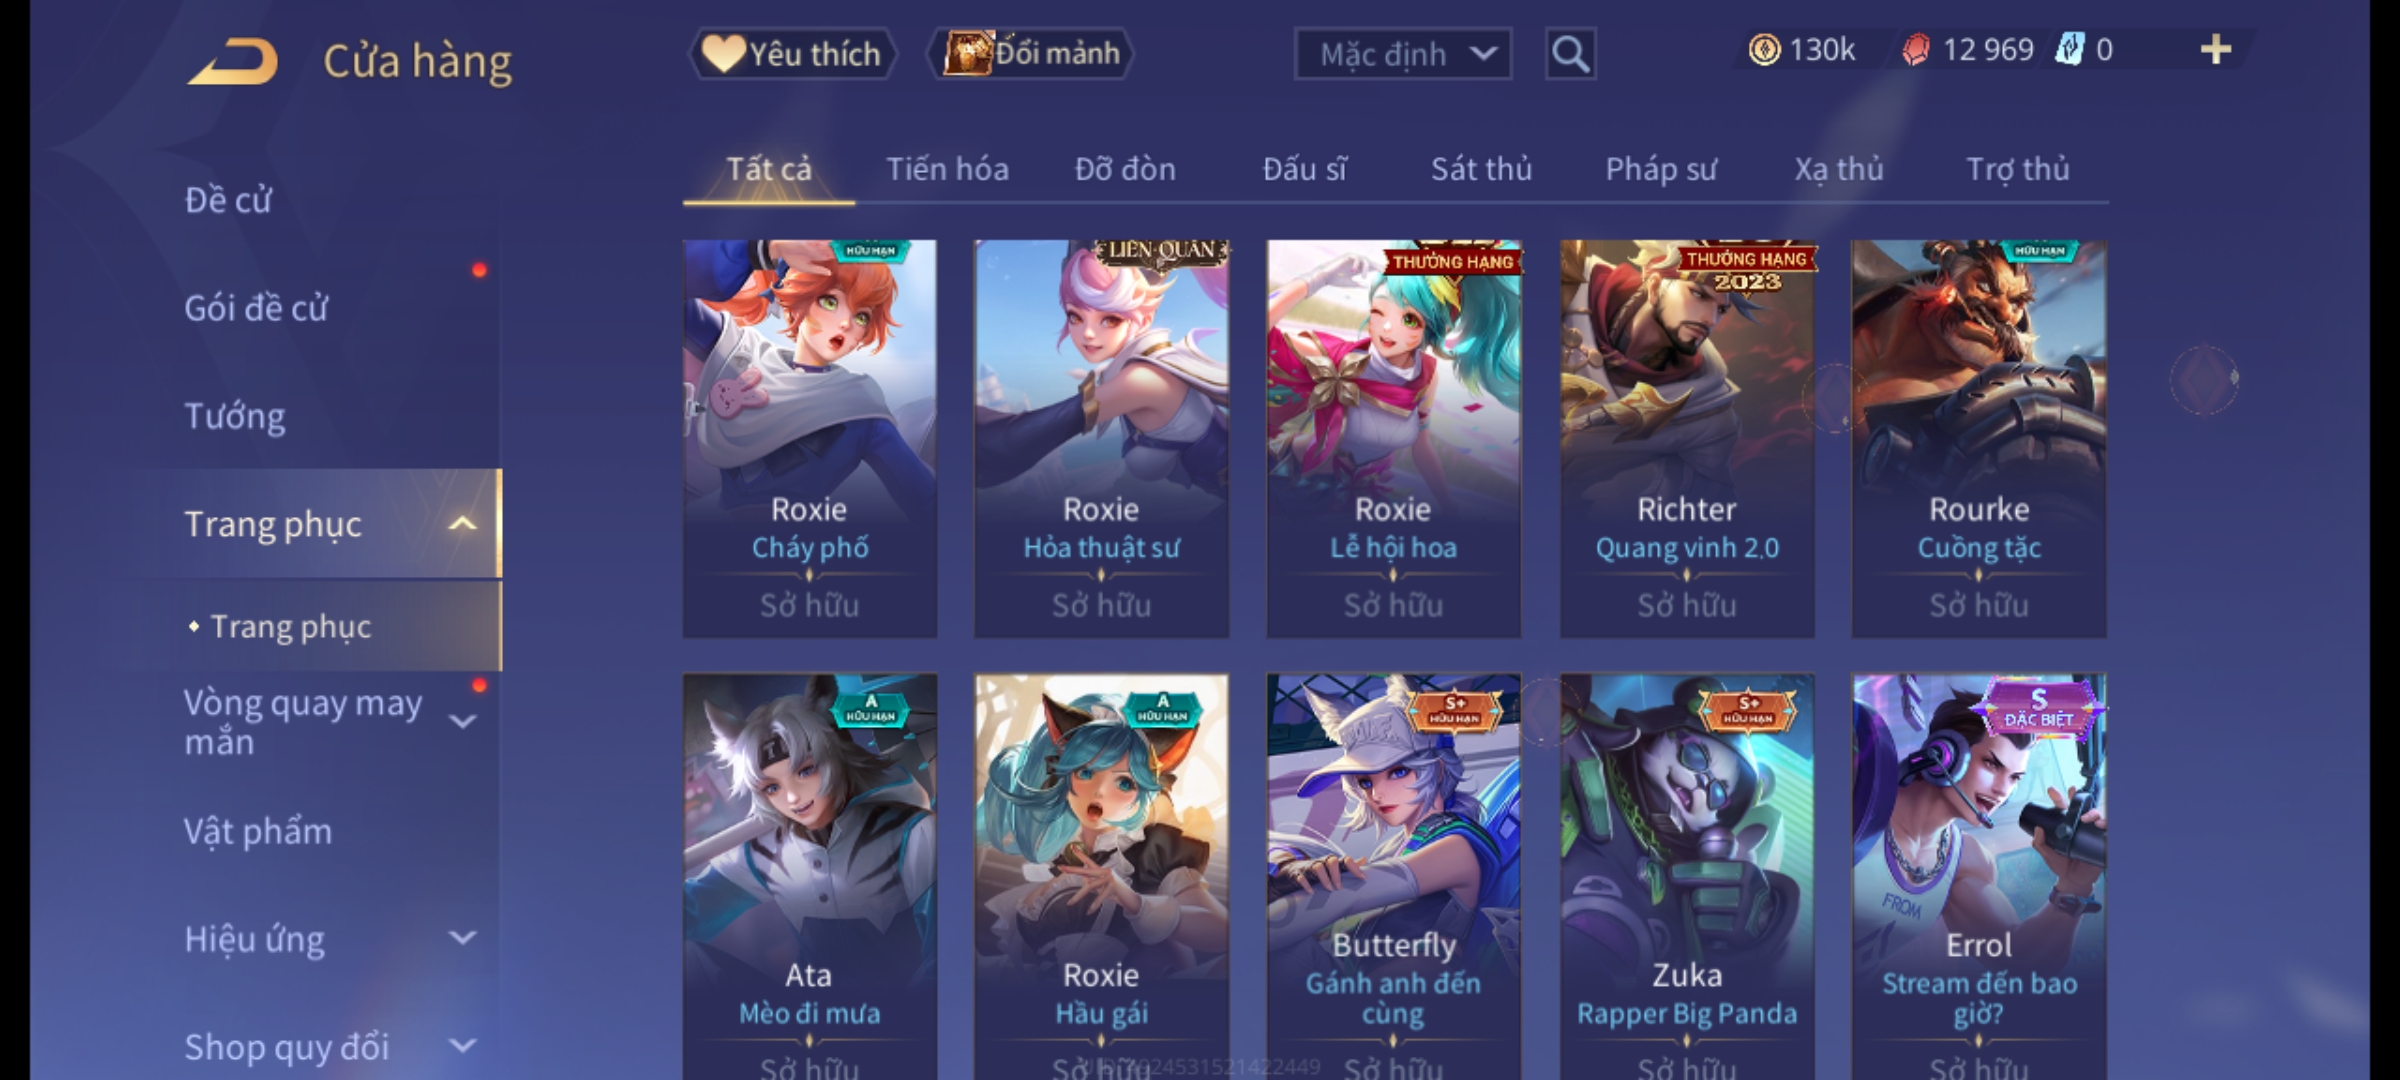Open Đổi mảnh fragment exchange button
This screenshot has height=1080, width=2400.
coord(1031,54)
